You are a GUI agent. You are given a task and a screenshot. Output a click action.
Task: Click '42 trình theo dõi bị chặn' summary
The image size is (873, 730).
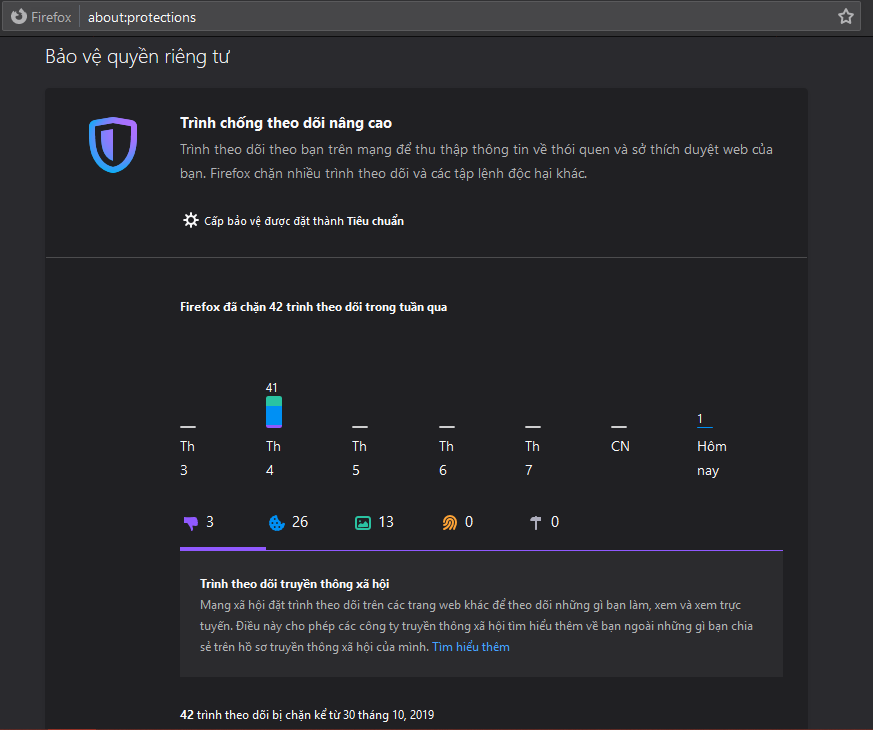(x=307, y=715)
